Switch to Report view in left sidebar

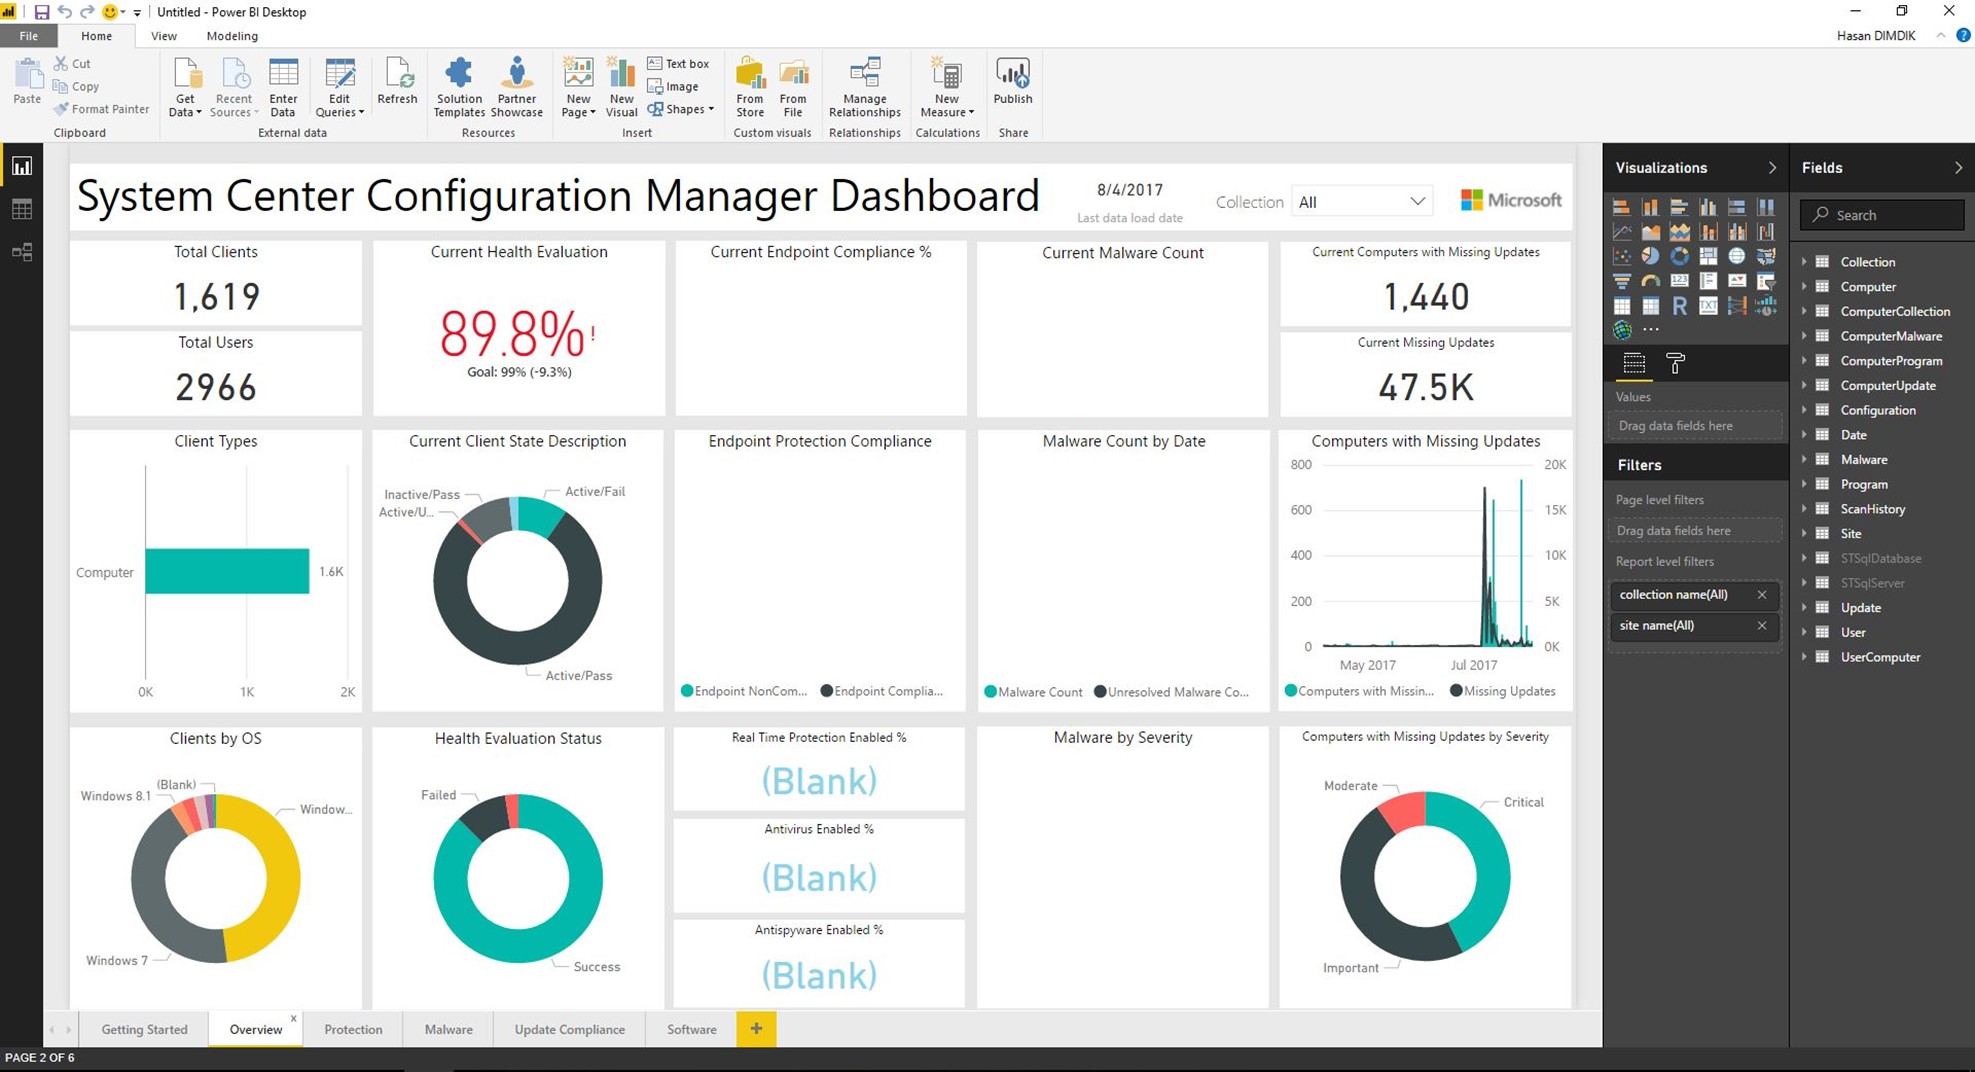coord(22,166)
